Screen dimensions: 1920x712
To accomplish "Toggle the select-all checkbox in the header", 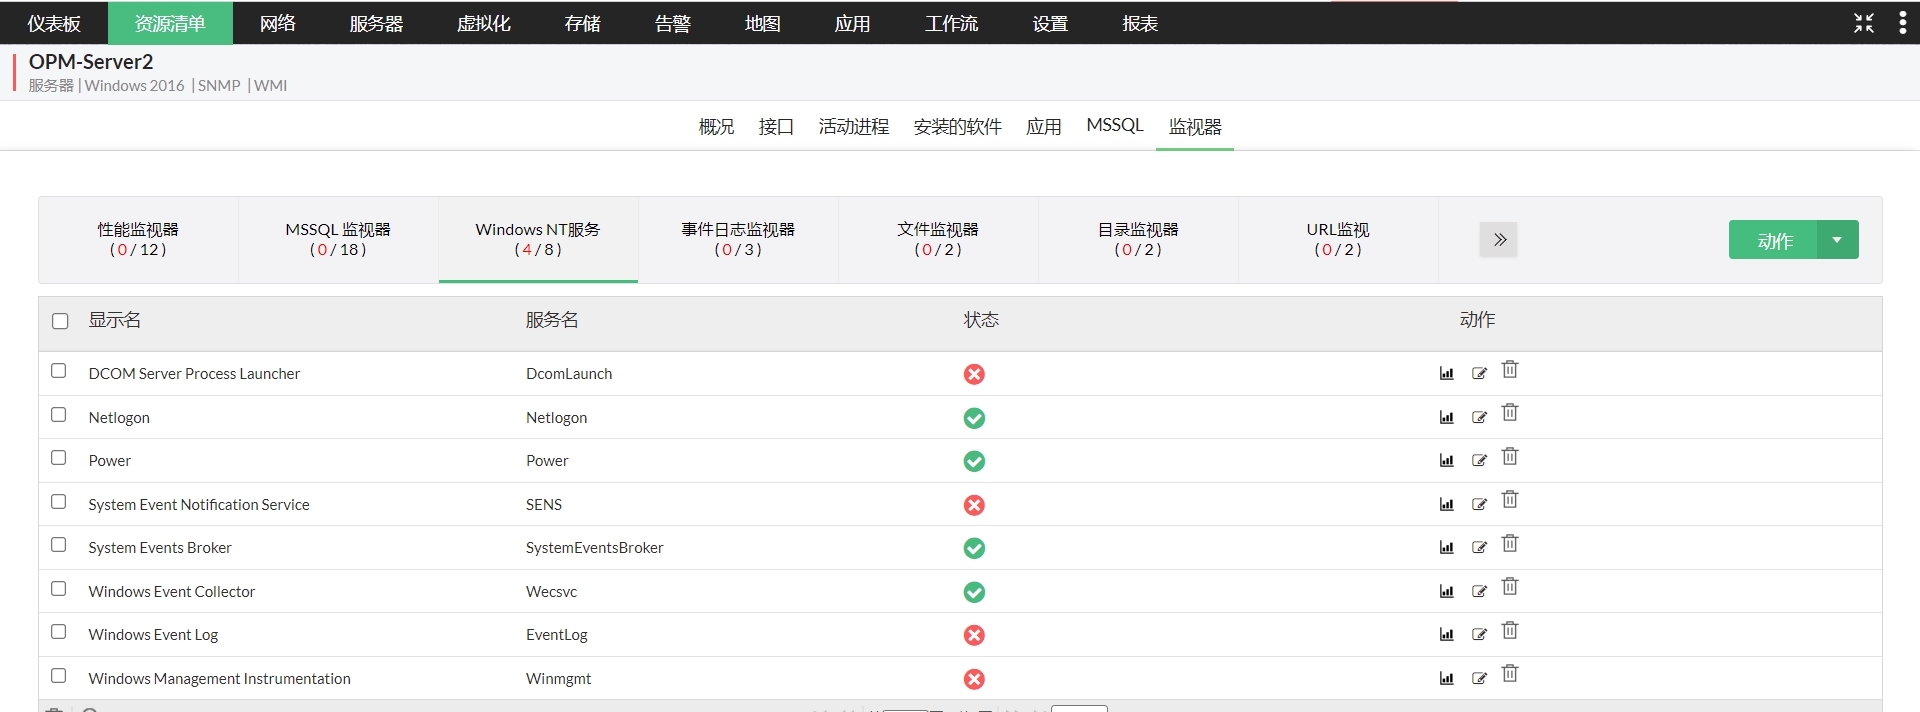I will pos(60,321).
